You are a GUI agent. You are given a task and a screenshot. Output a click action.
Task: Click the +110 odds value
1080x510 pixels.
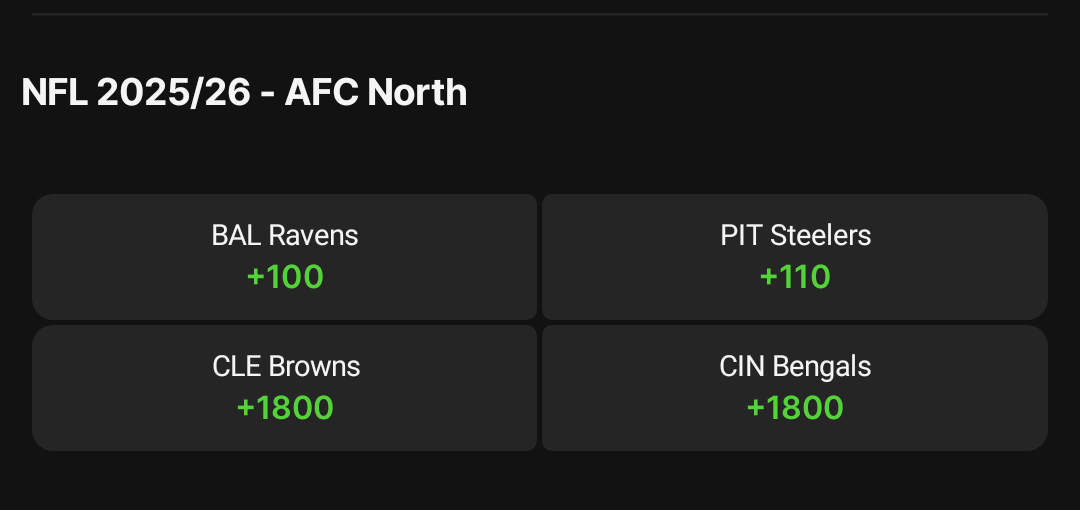click(x=795, y=277)
